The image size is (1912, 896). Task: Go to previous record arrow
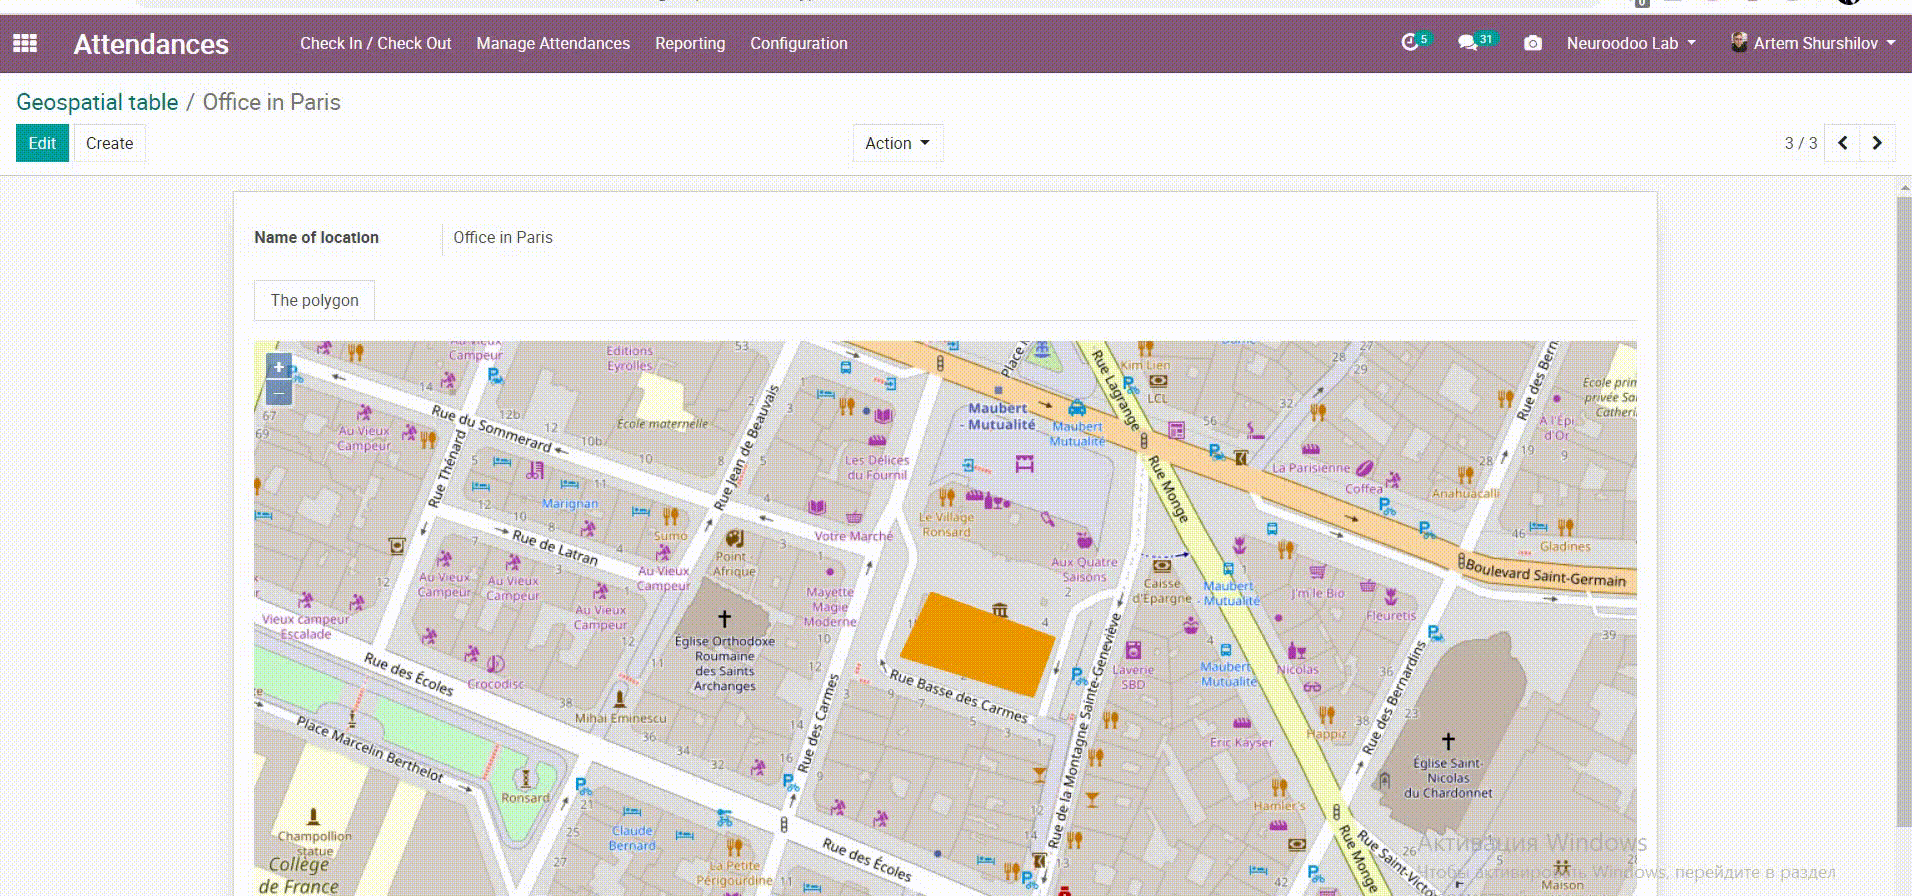pos(1842,143)
